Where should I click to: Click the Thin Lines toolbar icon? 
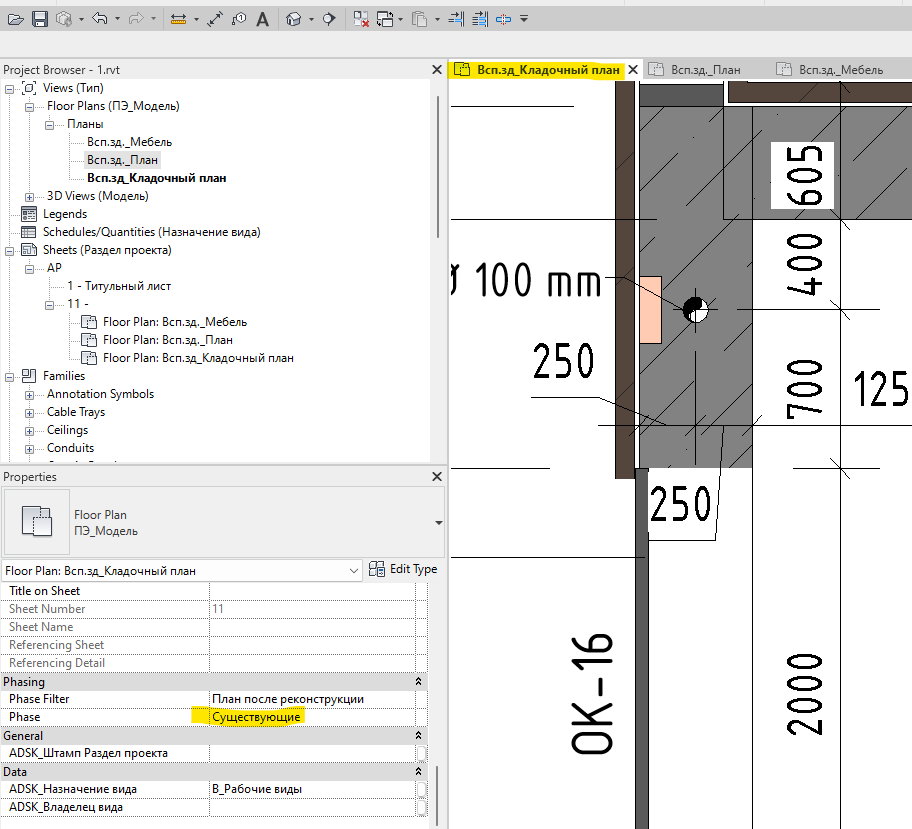click(454, 19)
